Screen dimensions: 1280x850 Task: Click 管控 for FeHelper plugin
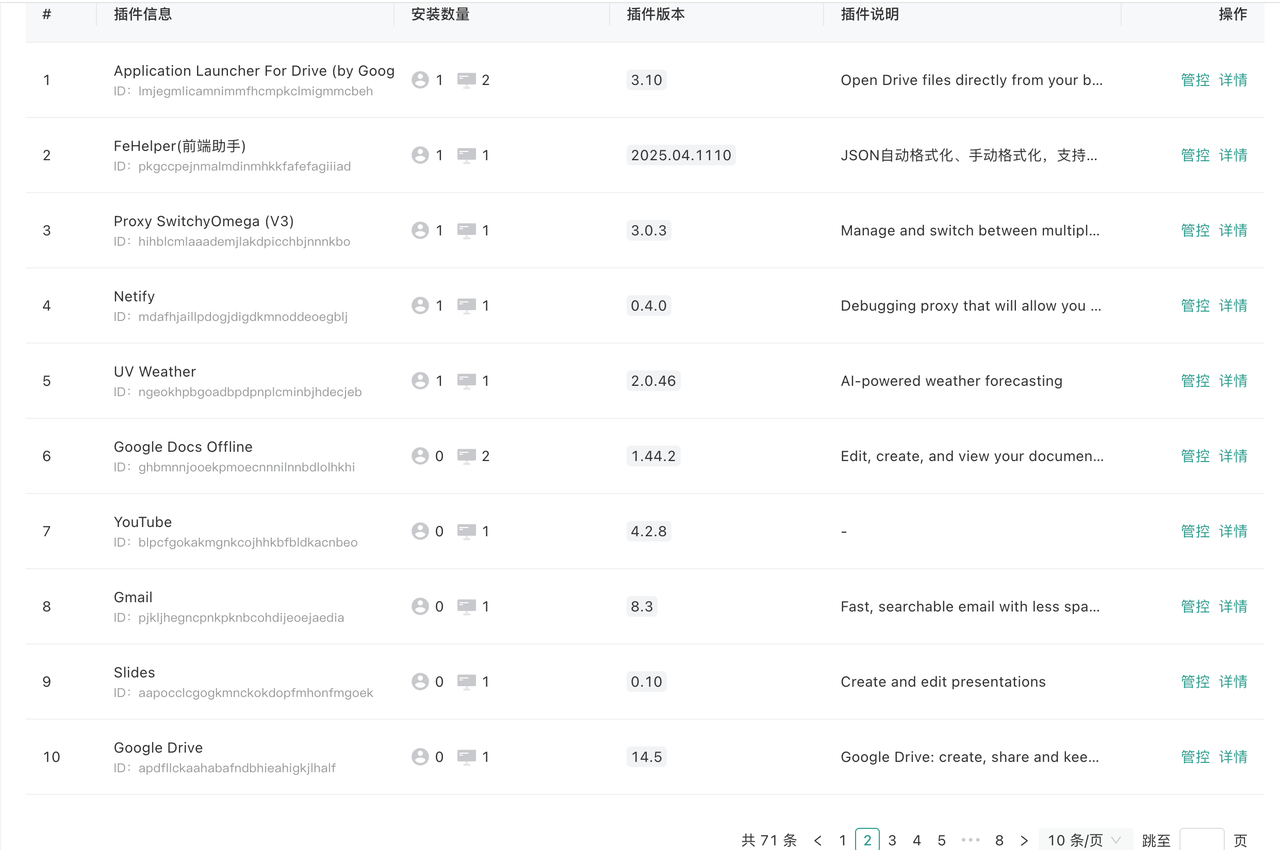1195,155
